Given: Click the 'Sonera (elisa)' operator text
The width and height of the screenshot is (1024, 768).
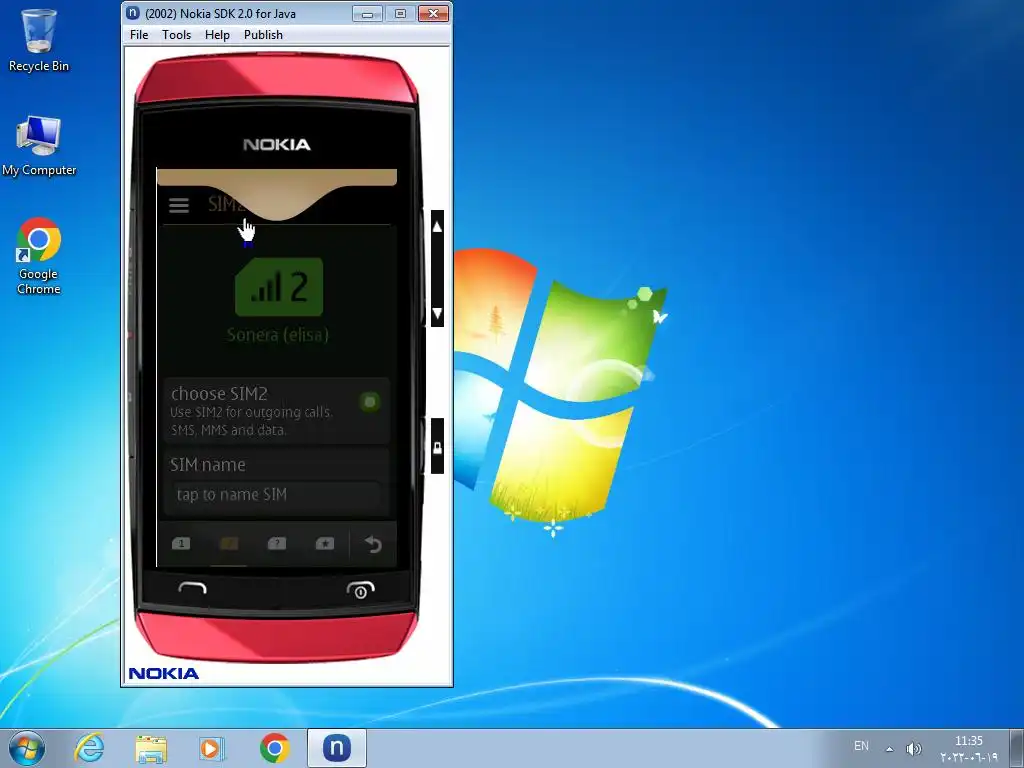Looking at the screenshot, I should click(x=278, y=335).
